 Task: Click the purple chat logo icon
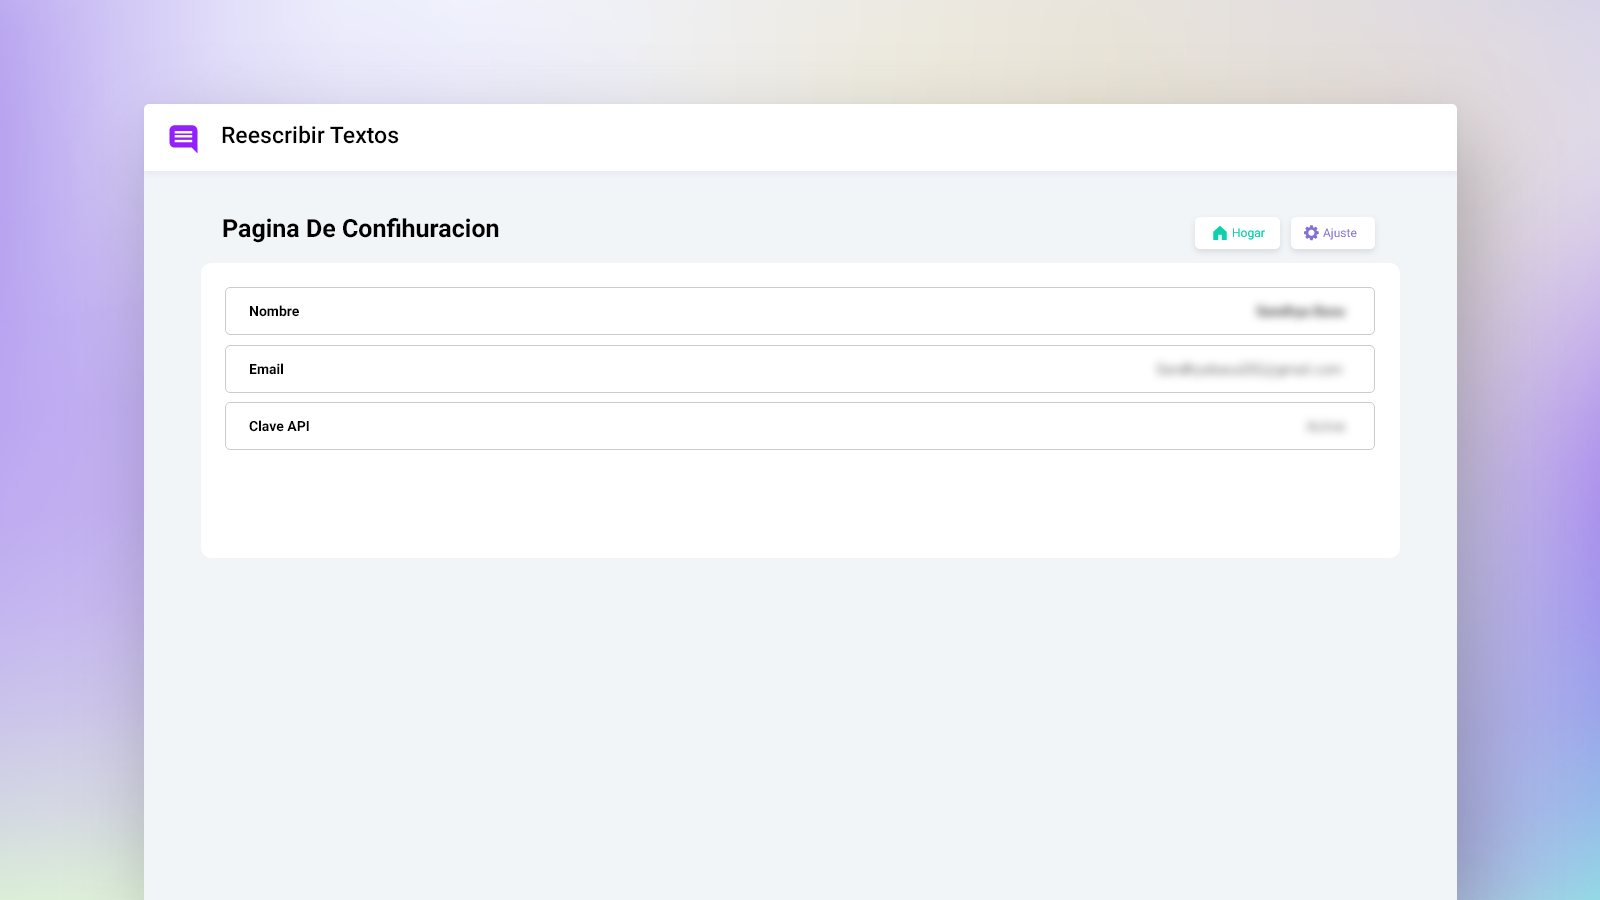184,138
